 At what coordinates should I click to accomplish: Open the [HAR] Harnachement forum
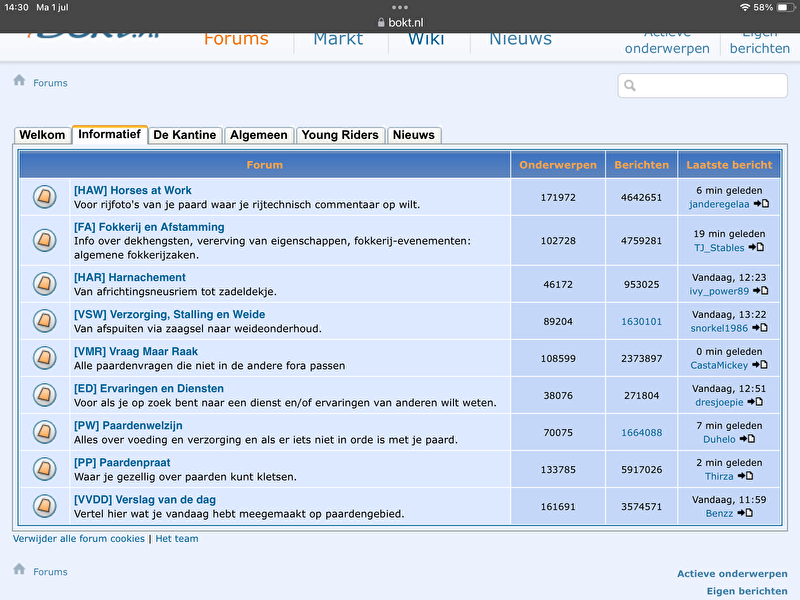(x=130, y=278)
